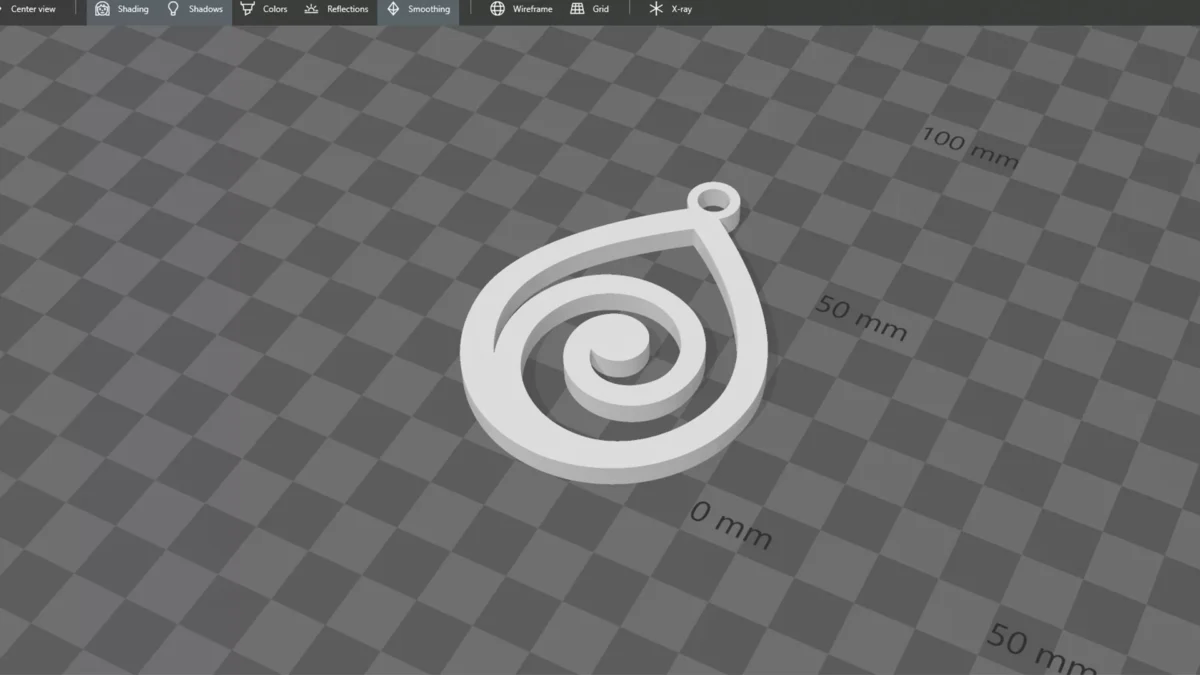The width and height of the screenshot is (1200, 675).
Task: Click the Smoothing diamond icon
Action: coord(393,9)
